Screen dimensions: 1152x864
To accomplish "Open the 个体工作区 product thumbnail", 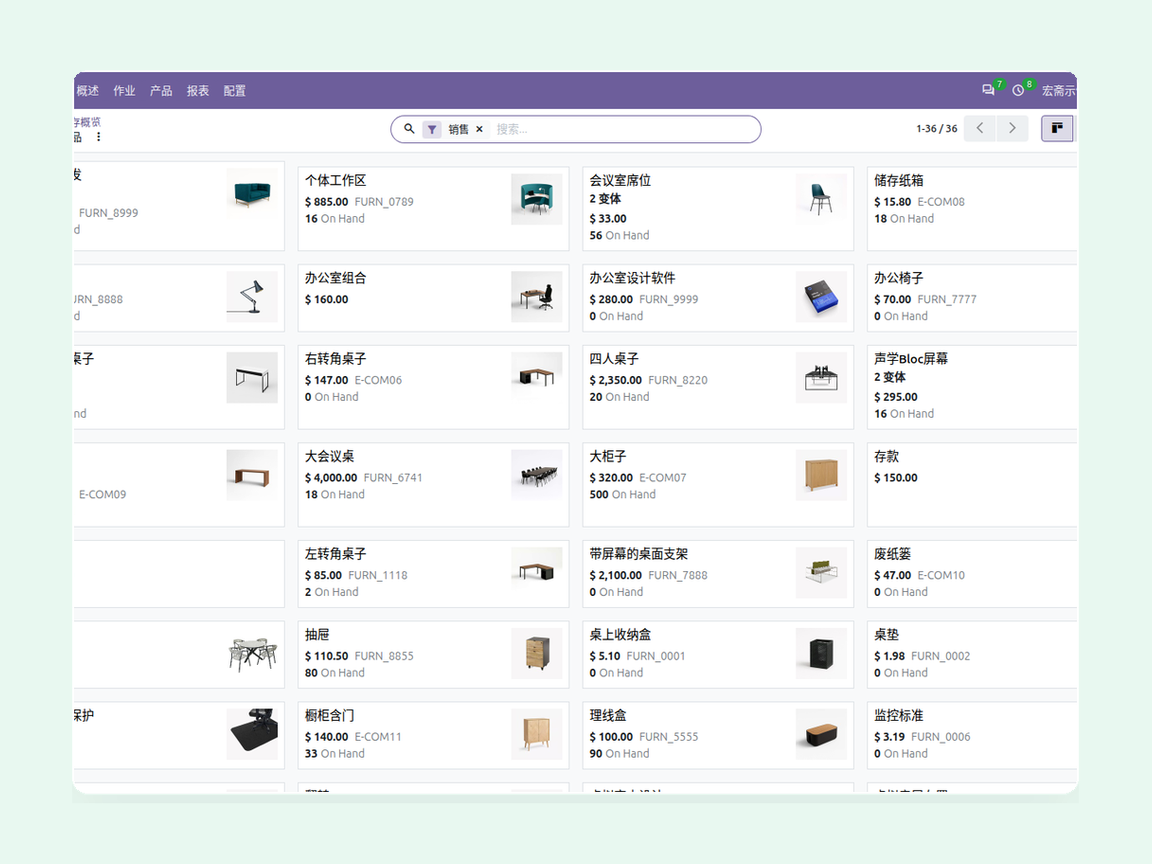I will click(536, 199).
